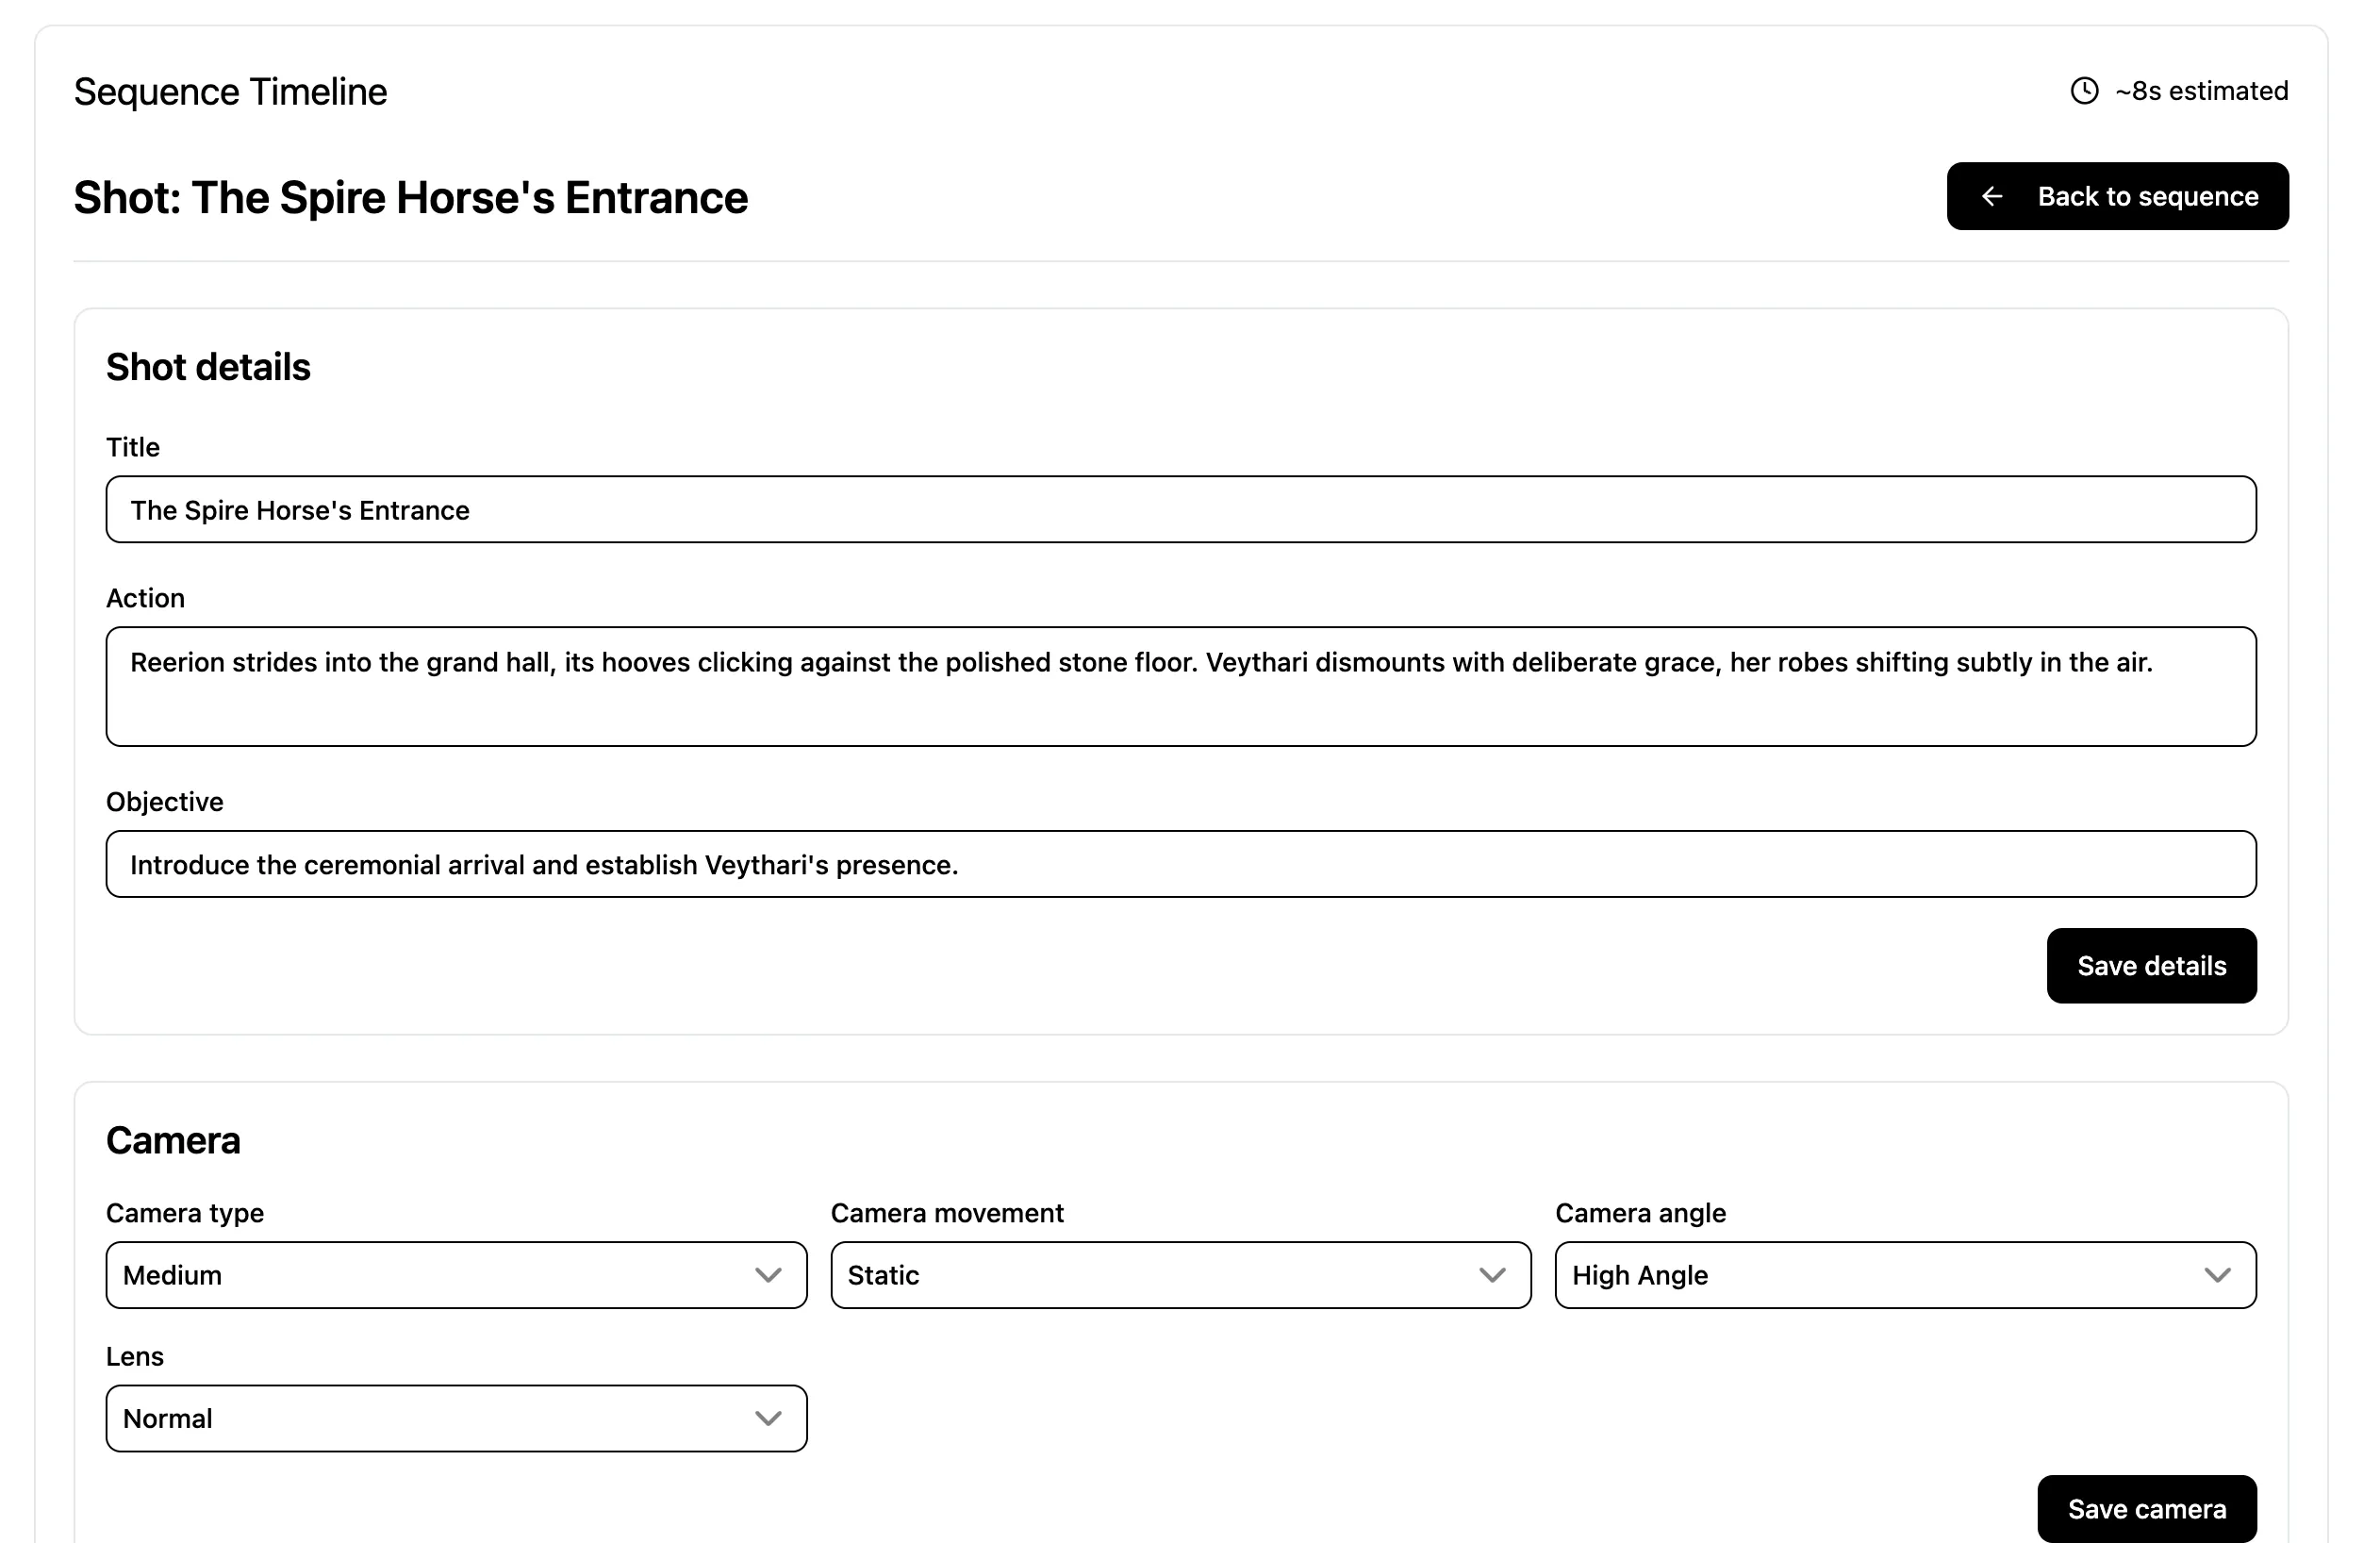Click the Camera angle label
Image resolution: width=2380 pixels, height=1543 pixels.
coord(1640,1213)
